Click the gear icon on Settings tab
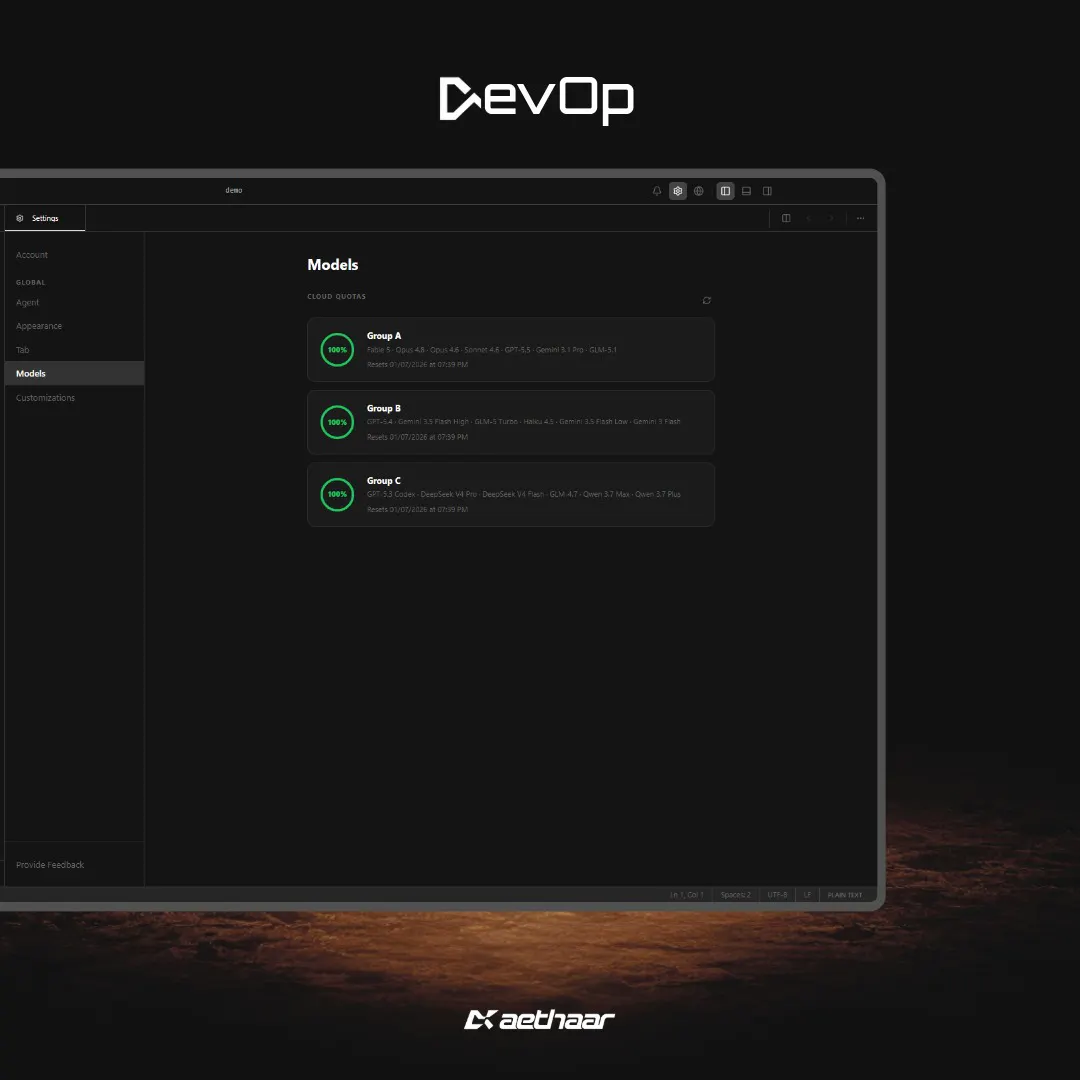 pos(20,218)
